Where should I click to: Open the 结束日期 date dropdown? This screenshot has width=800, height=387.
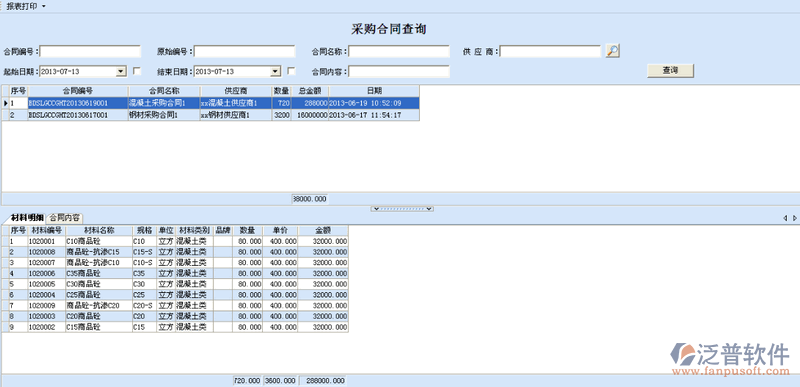click(x=276, y=71)
